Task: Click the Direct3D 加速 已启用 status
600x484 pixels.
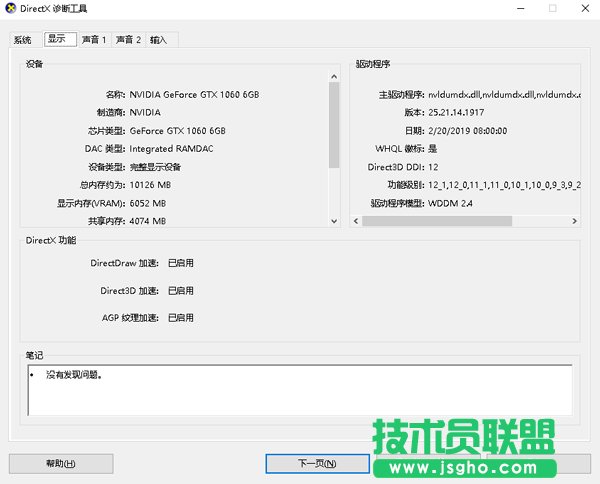Action: (x=181, y=291)
